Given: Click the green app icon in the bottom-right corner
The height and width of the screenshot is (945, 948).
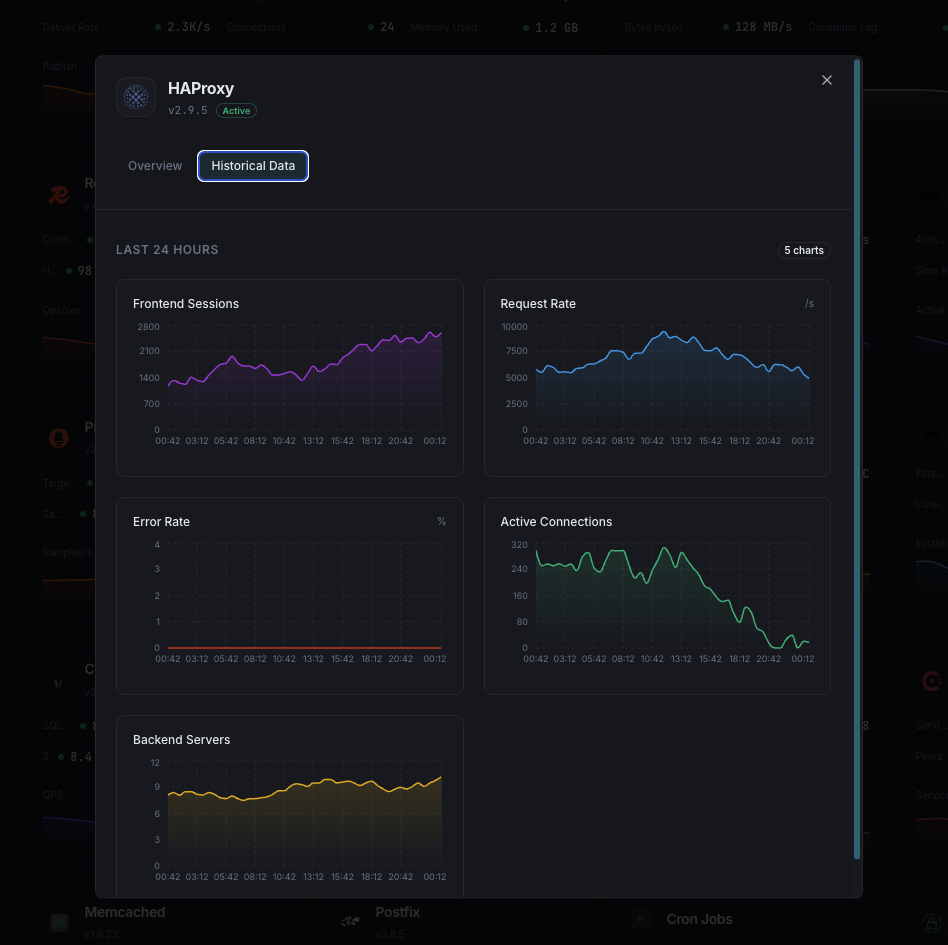Looking at the screenshot, I should pyautogui.click(x=931, y=923).
